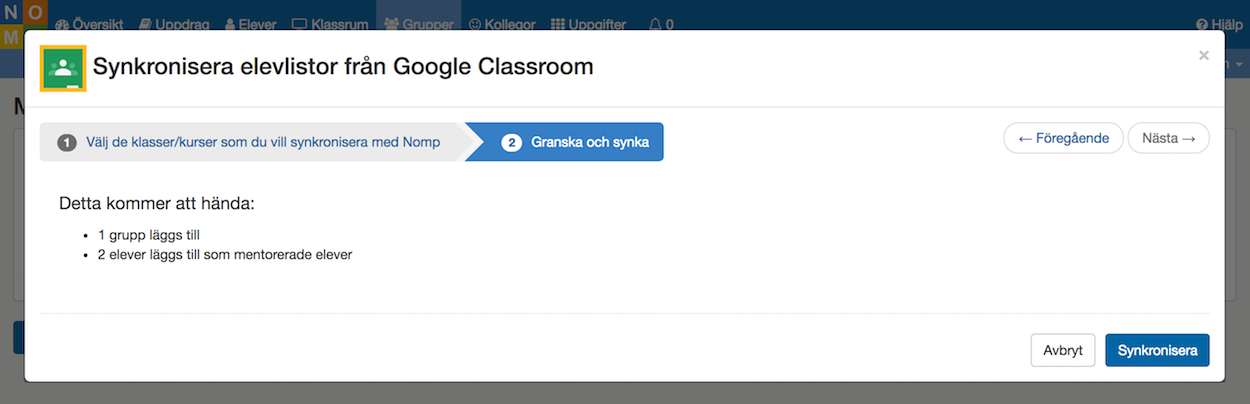Image resolution: width=1250 pixels, height=404 pixels.
Task: Click the Synkronisera button
Action: pos(1157,350)
